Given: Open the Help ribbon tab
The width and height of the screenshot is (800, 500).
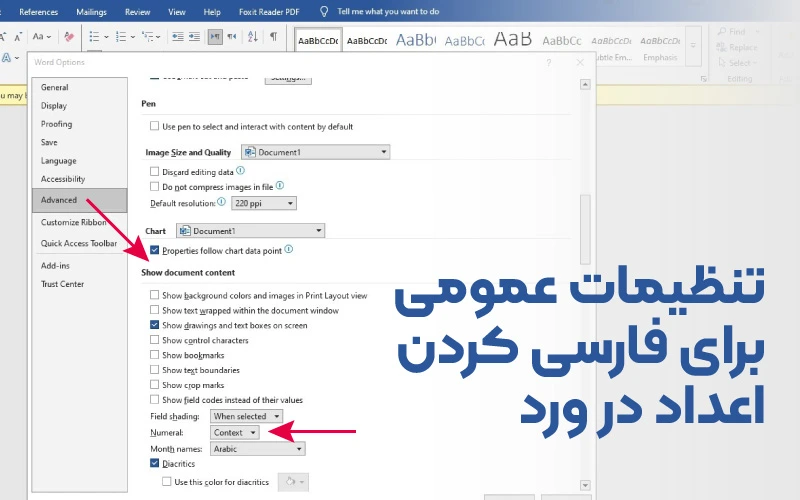Looking at the screenshot, I should 212,12.
